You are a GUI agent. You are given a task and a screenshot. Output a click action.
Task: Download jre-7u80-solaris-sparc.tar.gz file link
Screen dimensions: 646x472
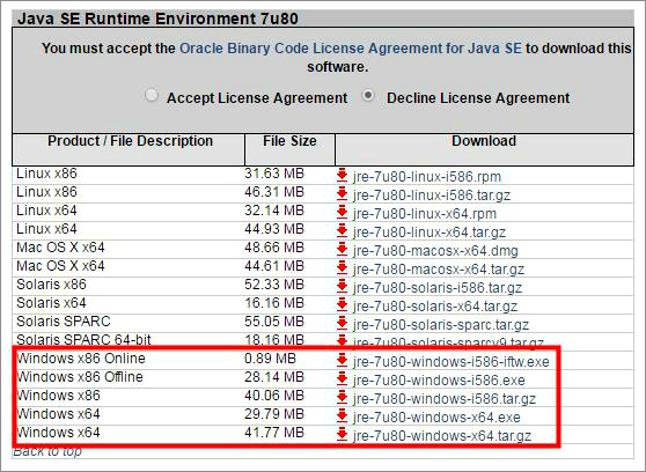(441, 325)
